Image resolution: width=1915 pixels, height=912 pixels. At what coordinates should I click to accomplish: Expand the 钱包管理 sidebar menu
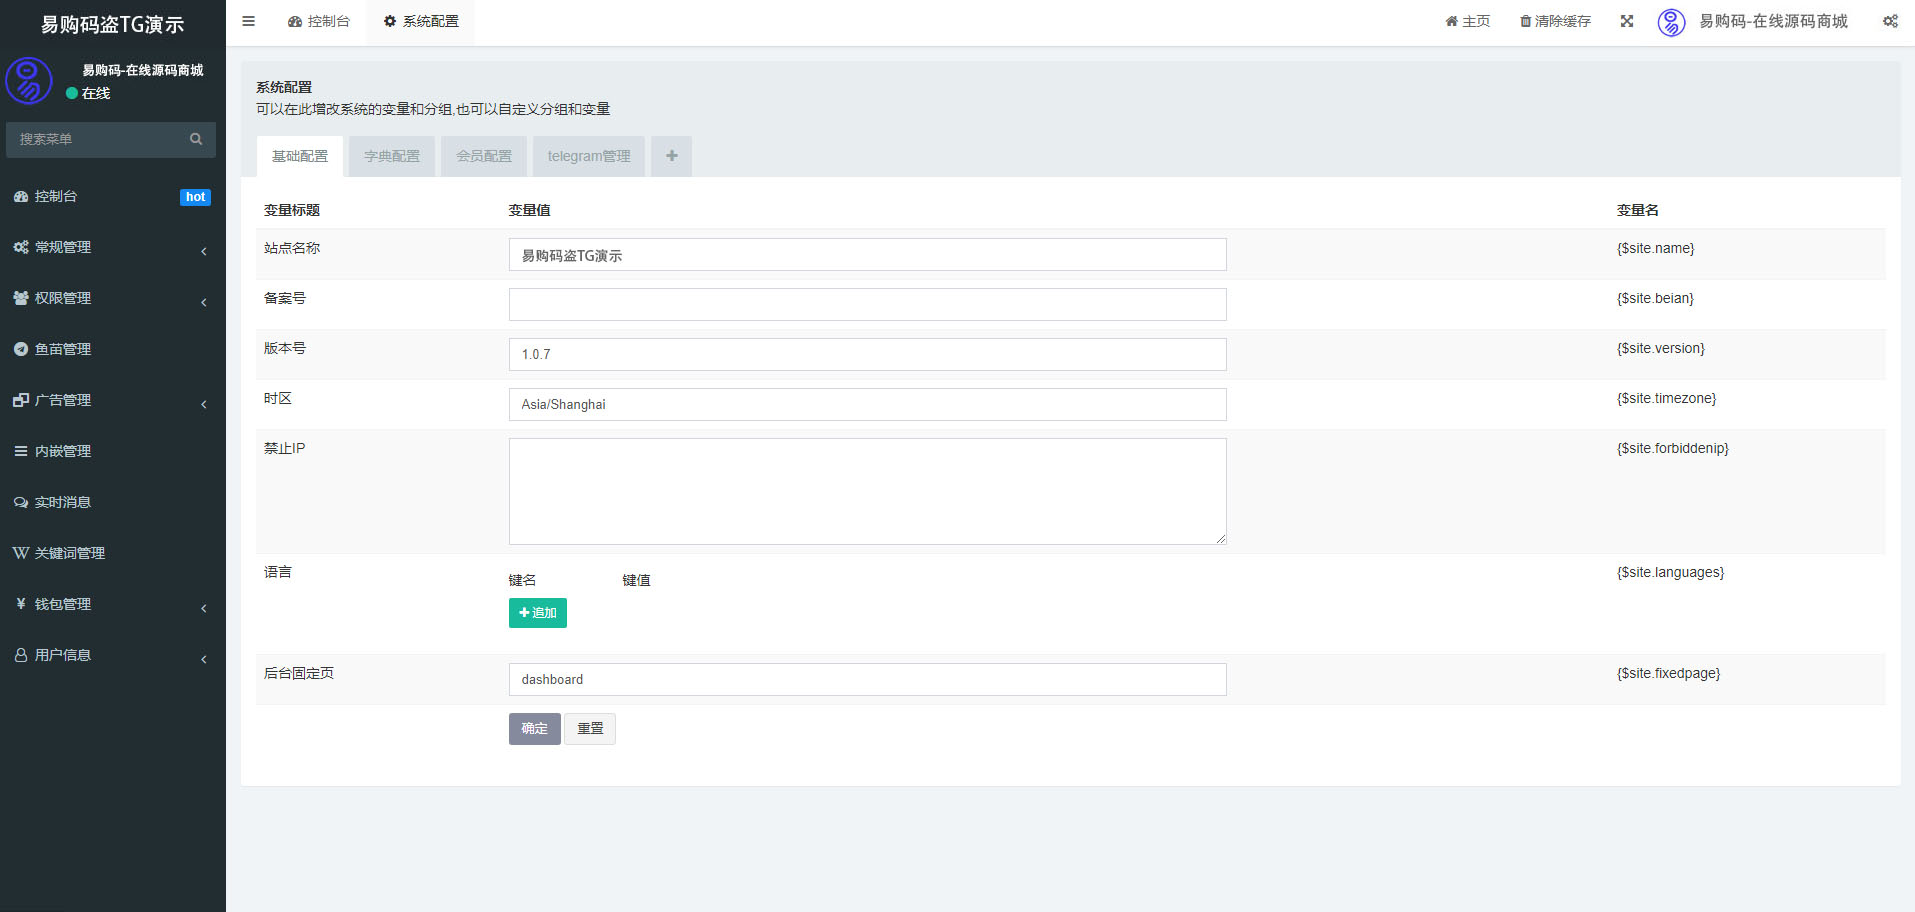(110, 604)
